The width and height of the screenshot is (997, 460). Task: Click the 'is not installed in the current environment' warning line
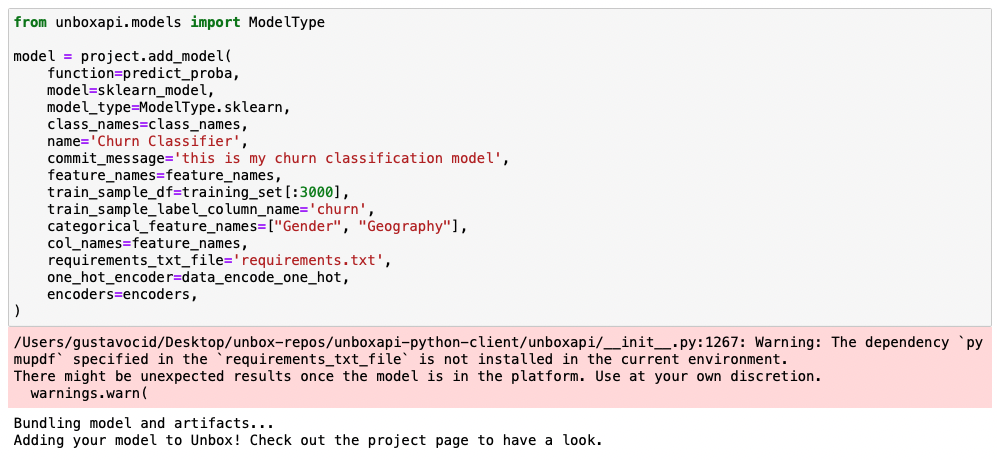(x=401, y=359)
